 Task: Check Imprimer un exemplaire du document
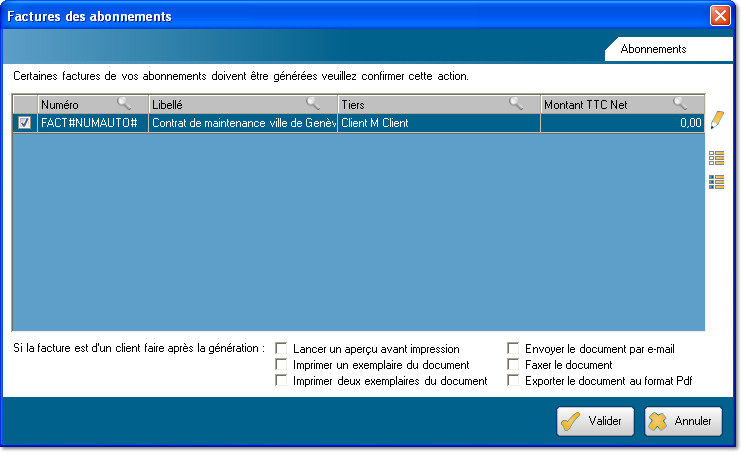tap(281, 365)
